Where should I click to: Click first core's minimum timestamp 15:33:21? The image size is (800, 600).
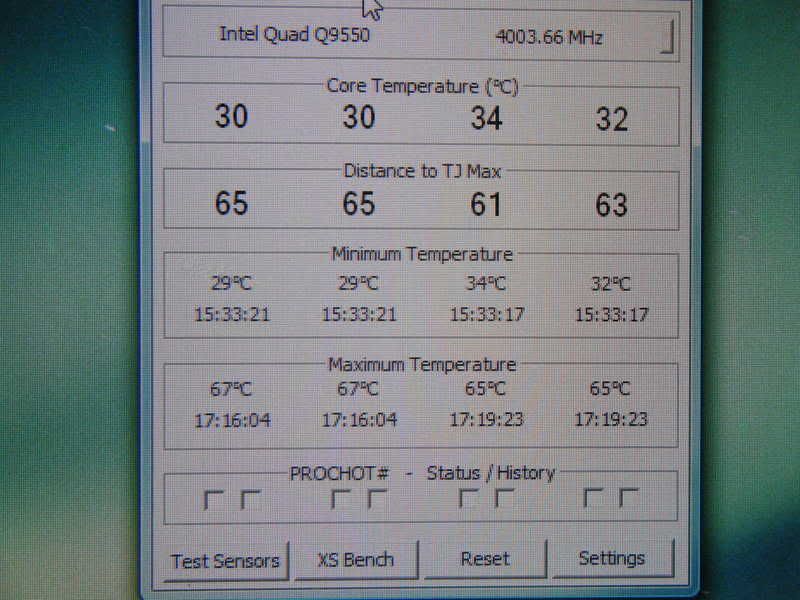tap(232, 314)
